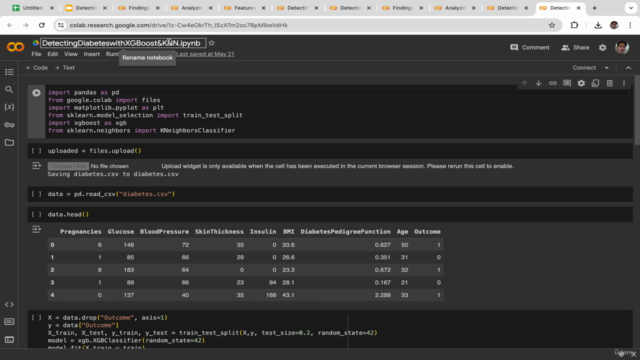Collapse the header with the chevron
Image resolution: width=640 pixels, height=360 pixels.
tap(628, 68)
